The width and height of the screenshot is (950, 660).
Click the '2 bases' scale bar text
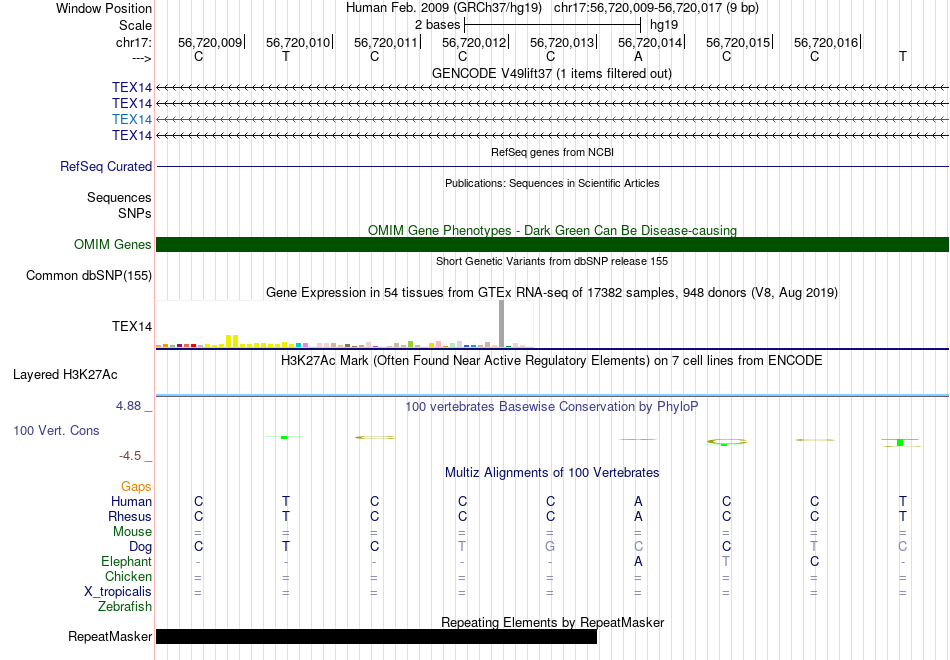437,25
